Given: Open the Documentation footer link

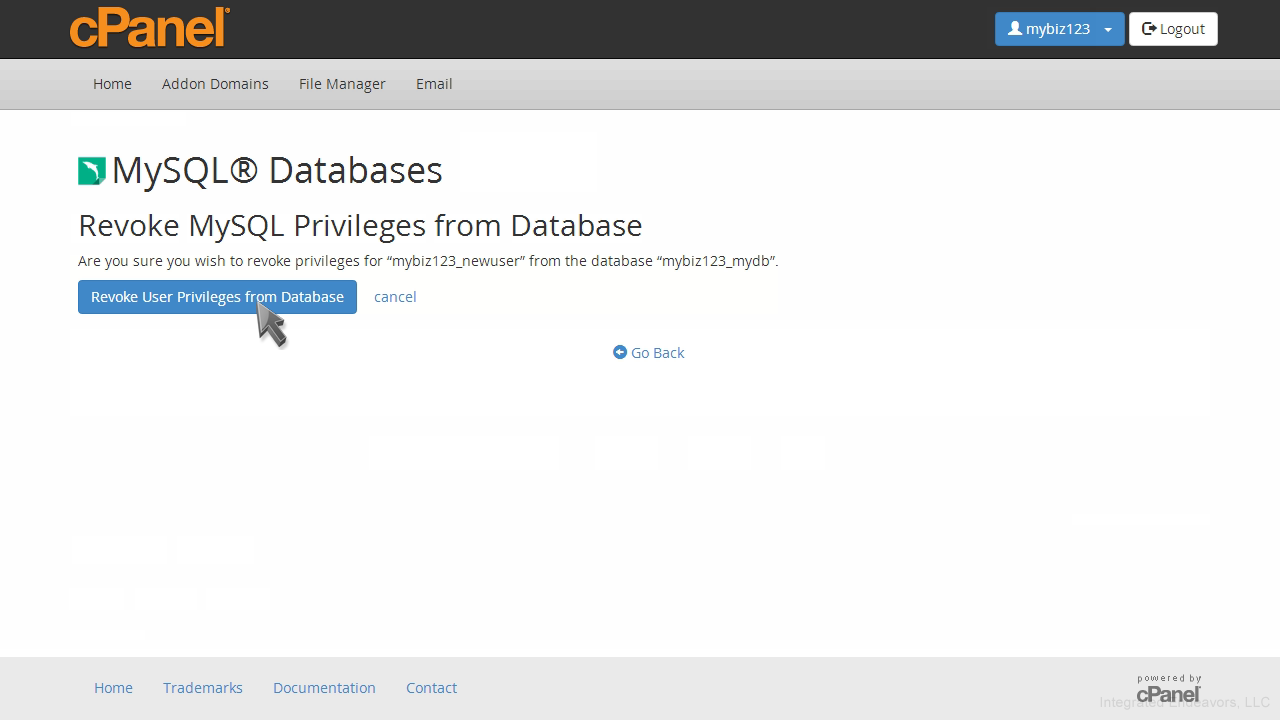Looking at the screenshot, I should [324, 688].
